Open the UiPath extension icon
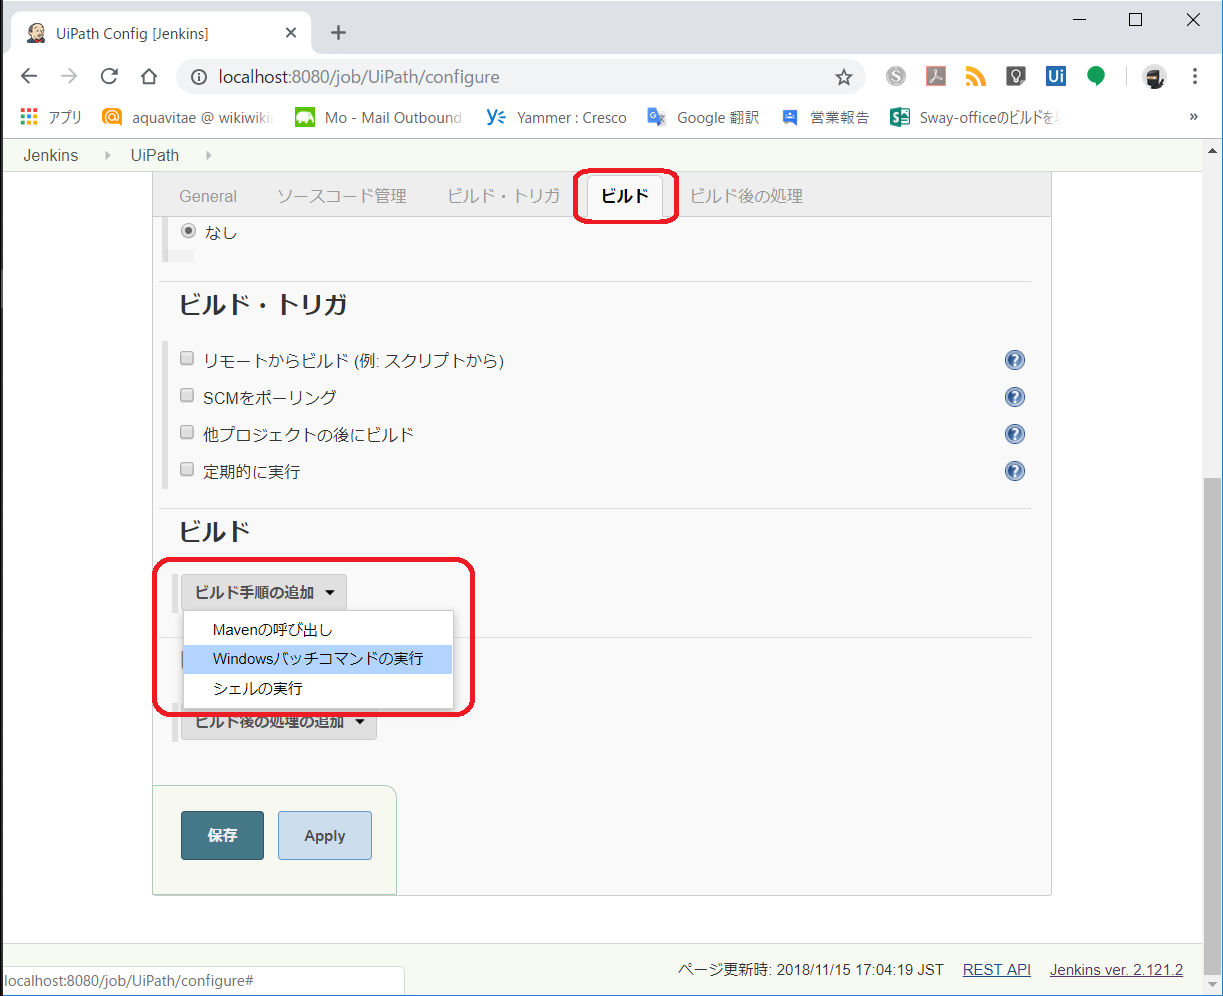This screenshot has height=996, width=1223. 1056,76
